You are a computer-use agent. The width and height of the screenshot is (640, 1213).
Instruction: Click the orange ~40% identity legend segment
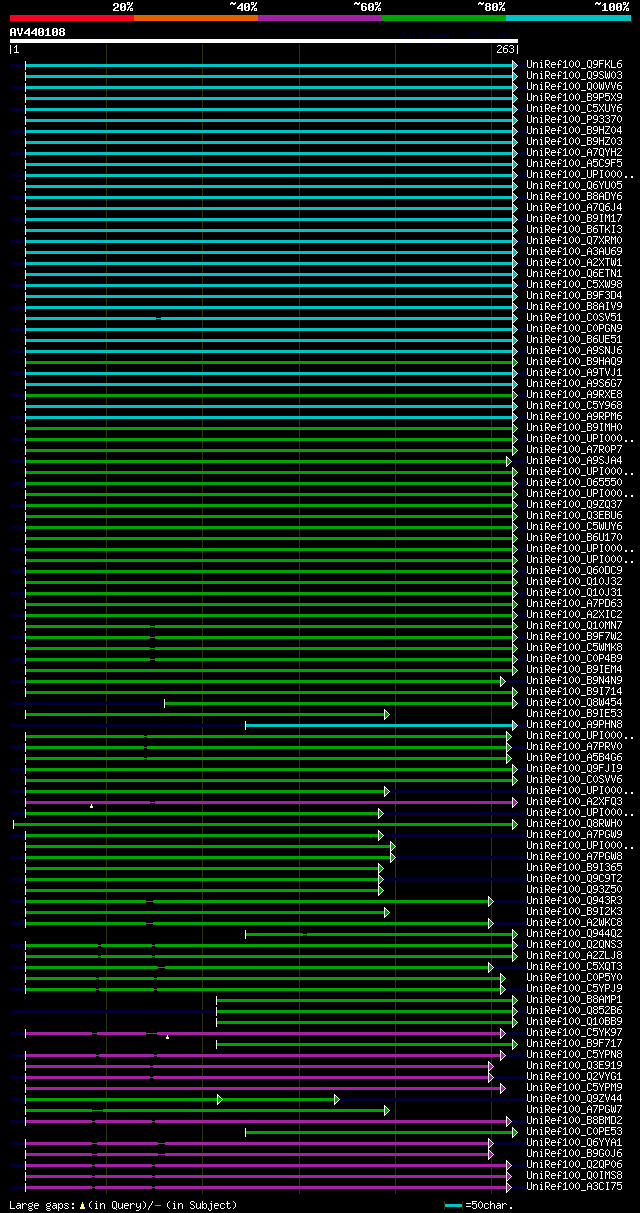click(195, 18)
